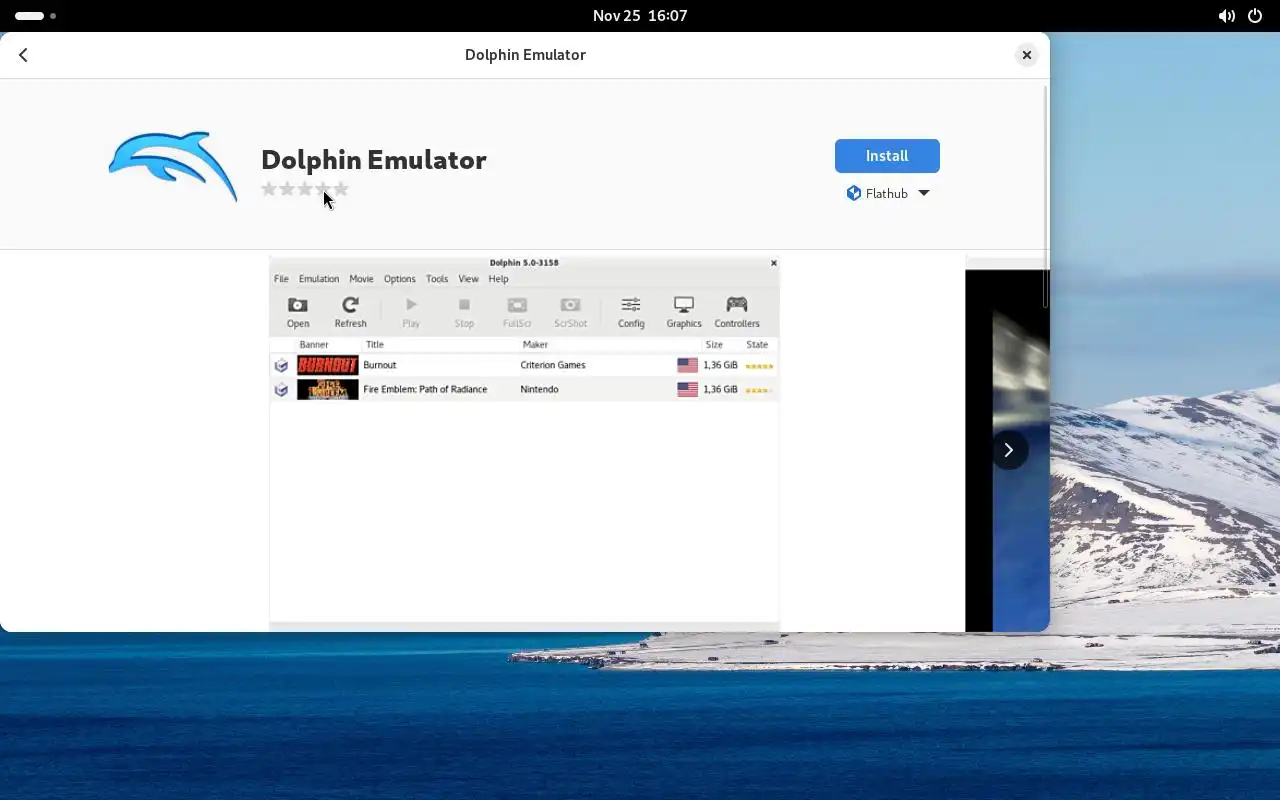Screen dimensions: 1280x800
Task: Click the Emulation menu in the screenshot
Action: [x=319, y=279]
